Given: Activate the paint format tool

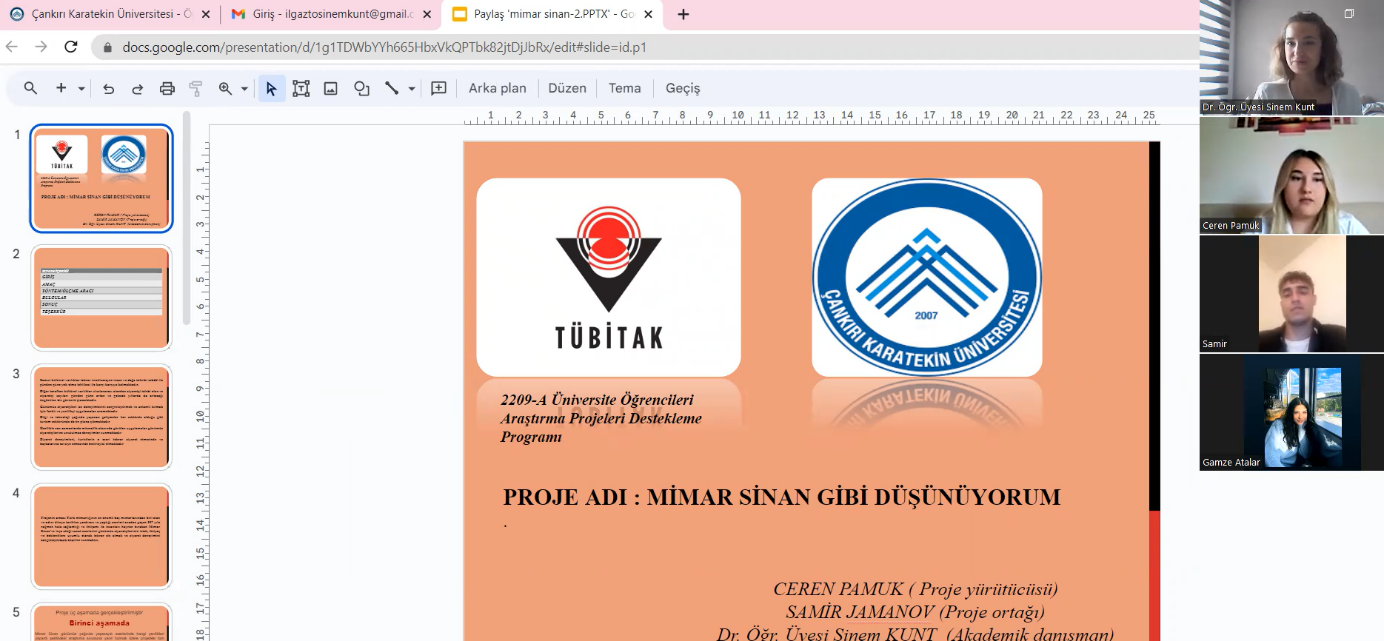Looking at the screenshot, I should point(196,88).
